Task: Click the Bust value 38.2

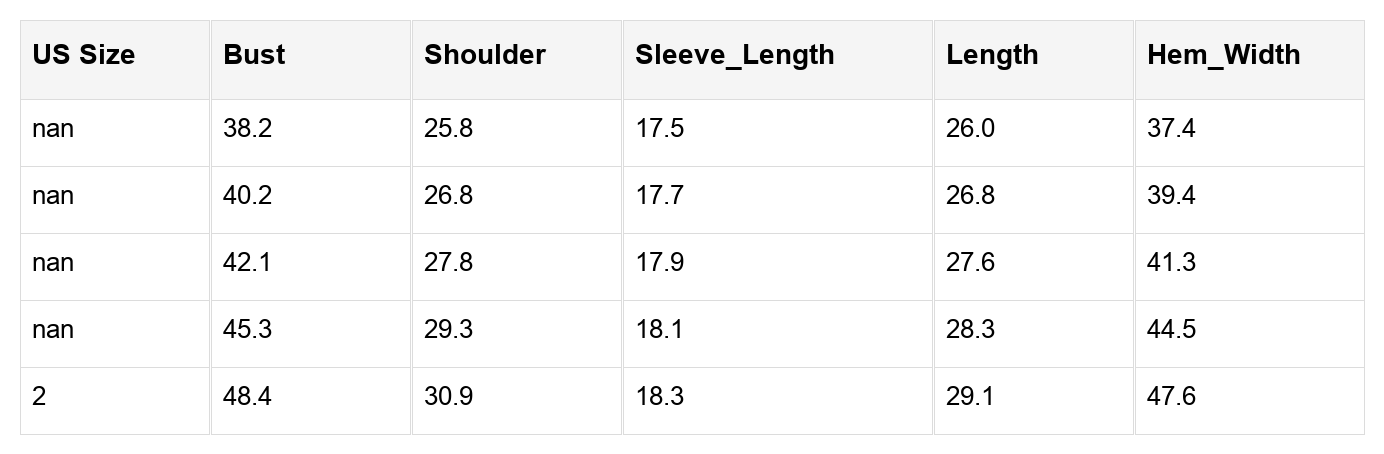Action: pos(247,129)
